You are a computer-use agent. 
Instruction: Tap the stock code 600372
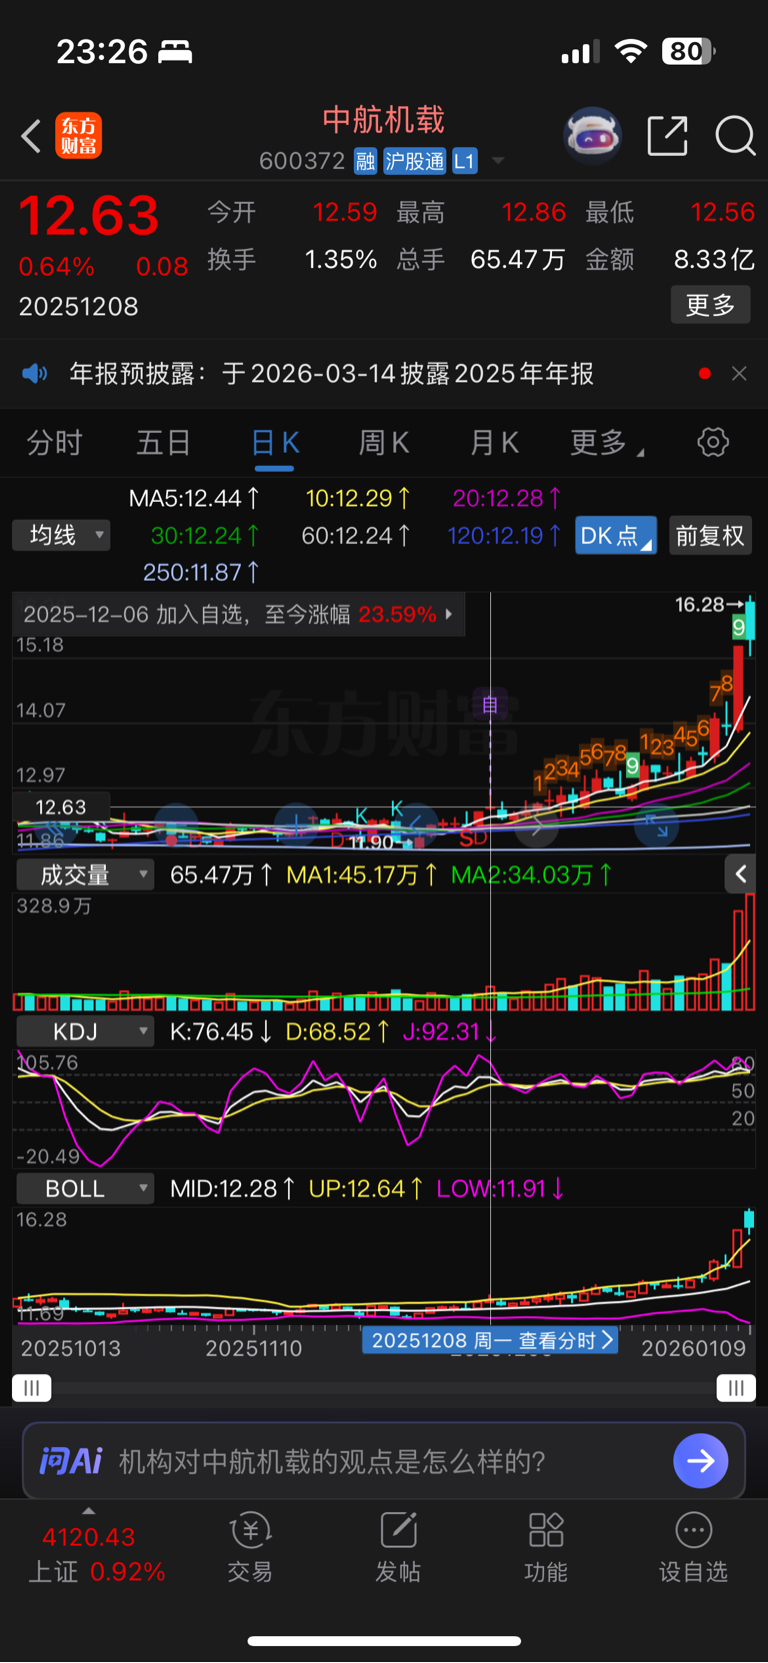point(302,161)
